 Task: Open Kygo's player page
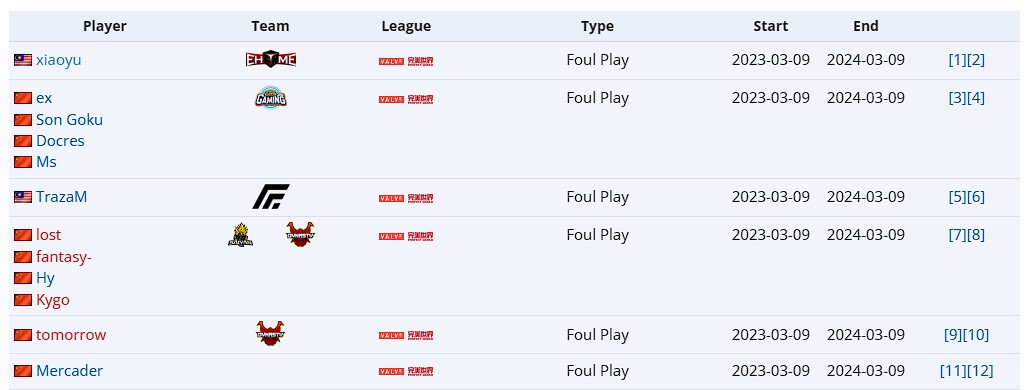52,300
